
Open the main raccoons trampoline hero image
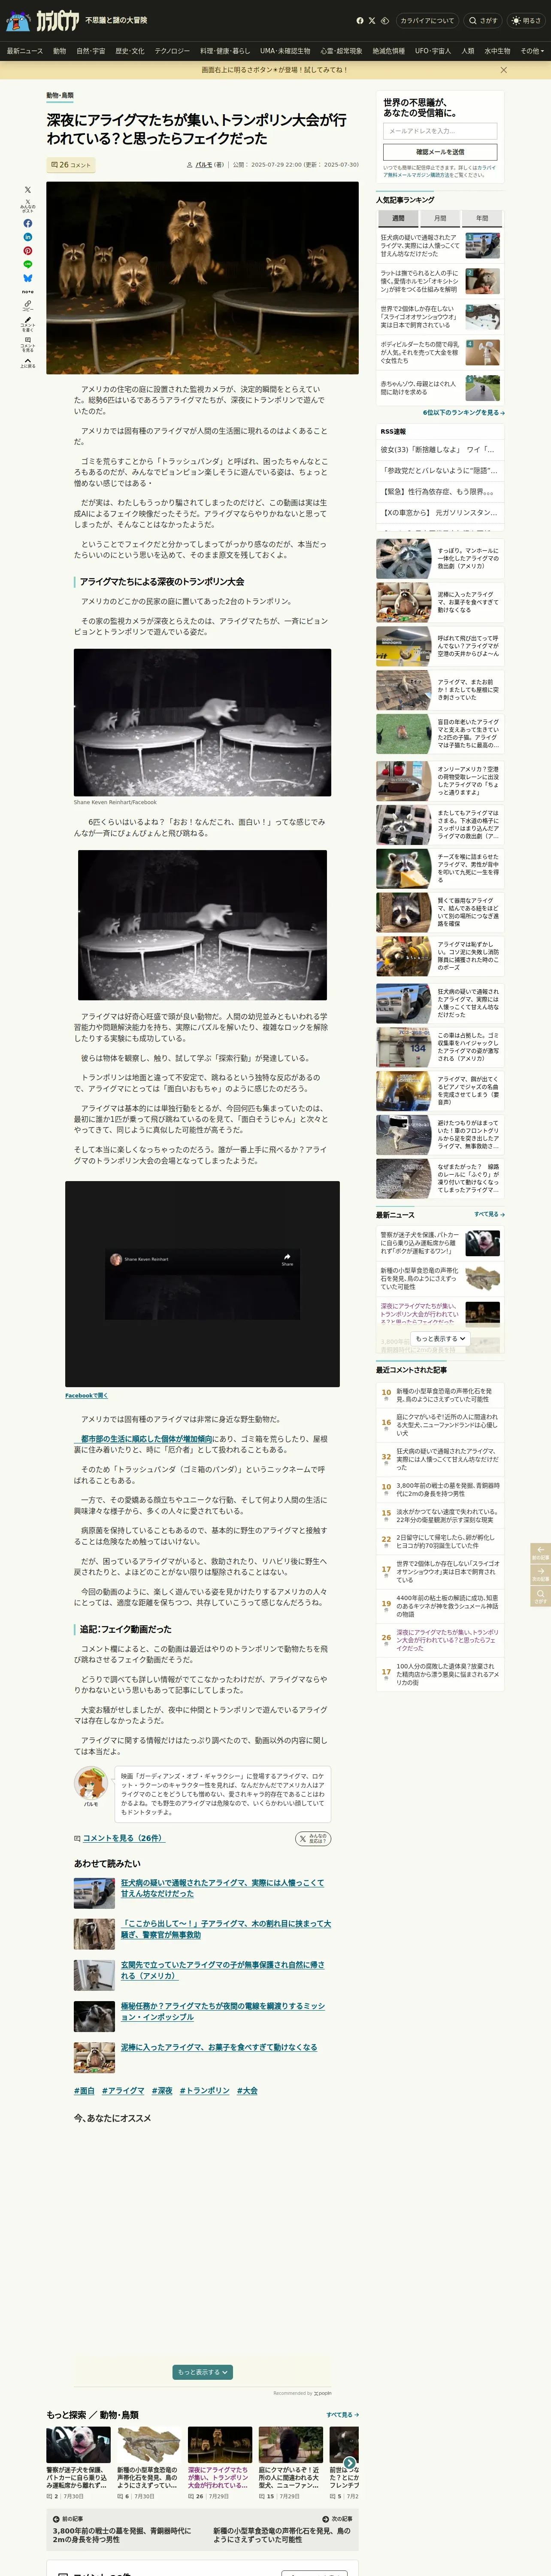pyautogui.click(x=202, y=278)
